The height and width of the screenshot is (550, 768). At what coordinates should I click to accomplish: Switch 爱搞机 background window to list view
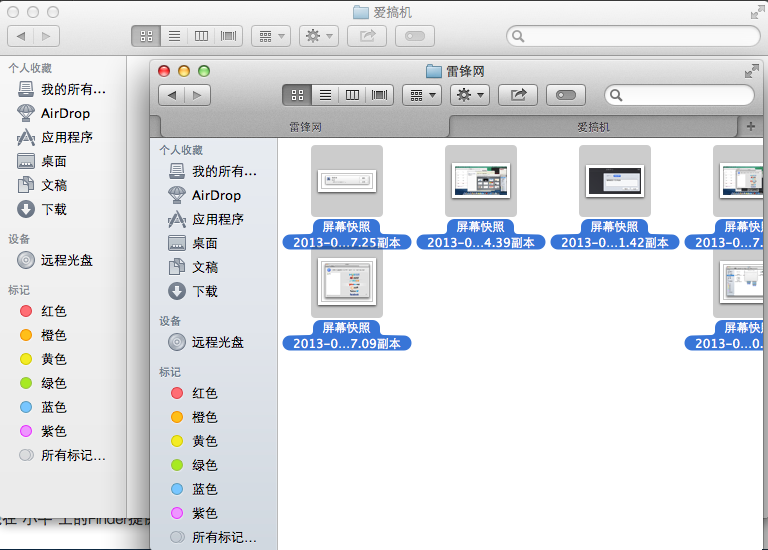pos(174,36)
